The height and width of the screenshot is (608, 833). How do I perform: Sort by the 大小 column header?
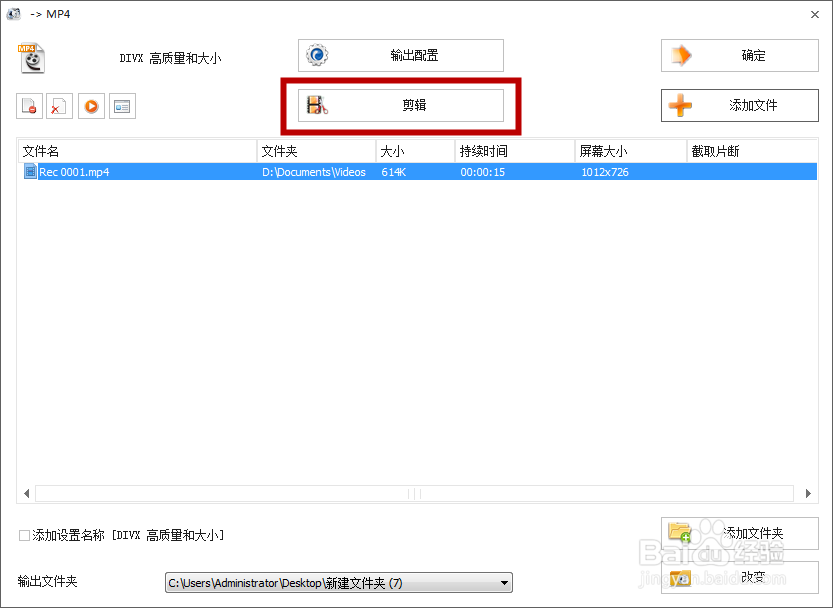coord(415,151)
